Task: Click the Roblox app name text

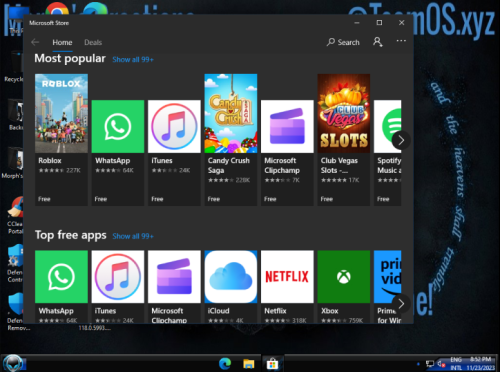Action: [50, 161]
